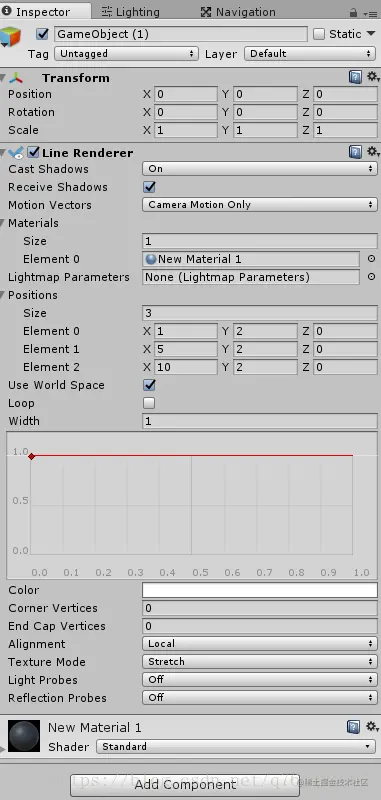Open the Line Renderer help book icon
Screen dimensions: 381x800
tap(355, 152)
